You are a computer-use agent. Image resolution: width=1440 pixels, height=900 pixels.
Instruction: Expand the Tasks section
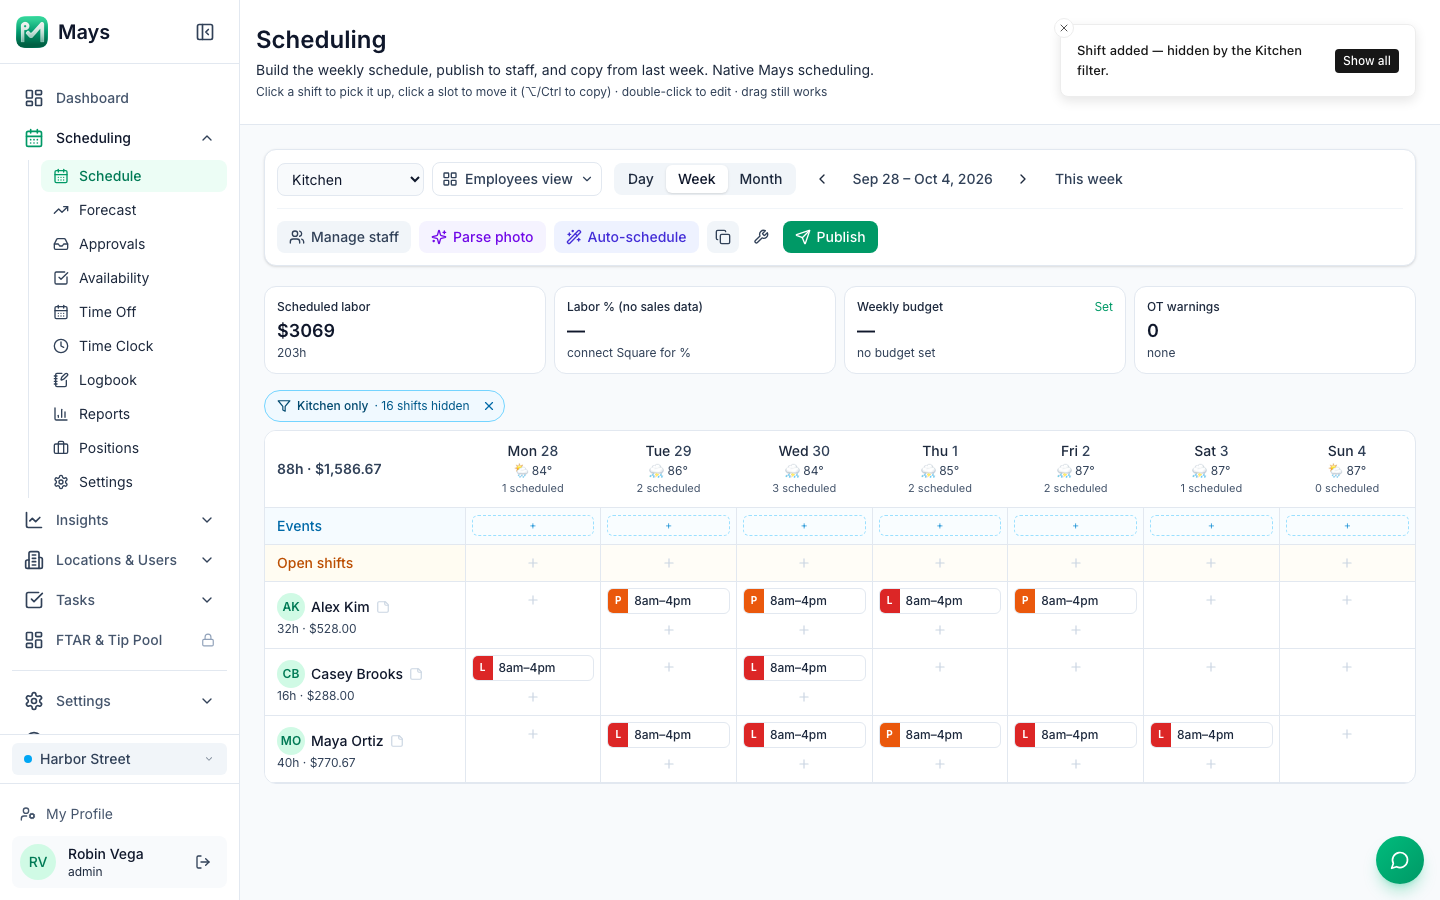[119, 600]
